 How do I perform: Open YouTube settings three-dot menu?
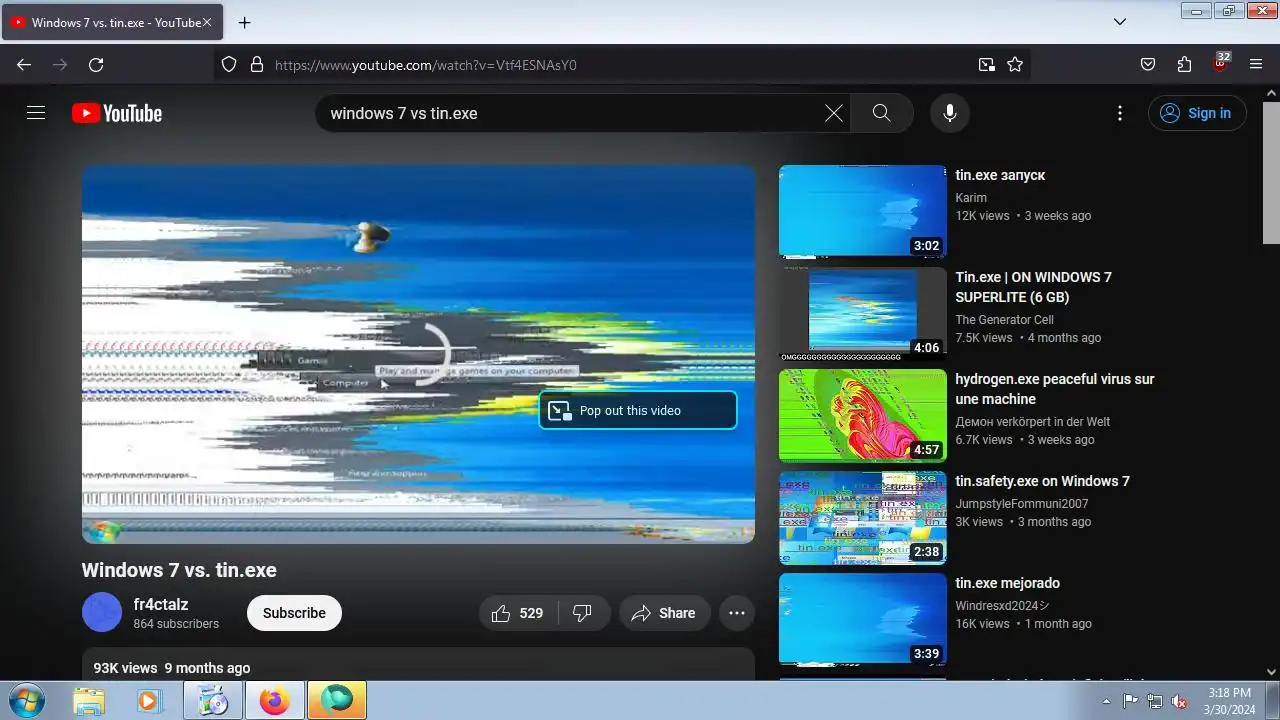pyautogui.click(x=1120, y=113)
